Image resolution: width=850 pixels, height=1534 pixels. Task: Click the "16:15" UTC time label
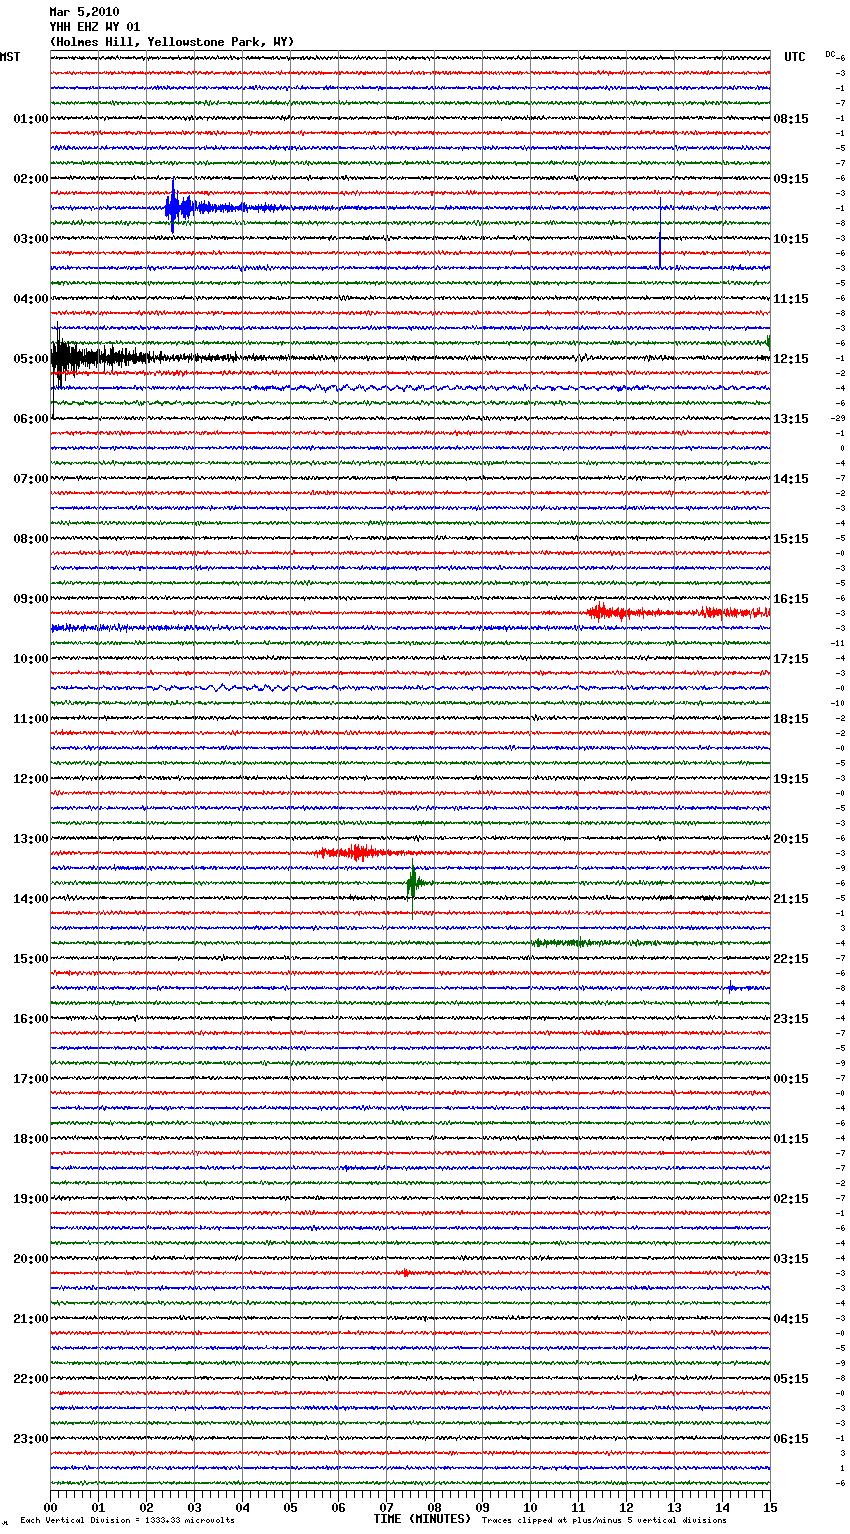pos(791,599)
